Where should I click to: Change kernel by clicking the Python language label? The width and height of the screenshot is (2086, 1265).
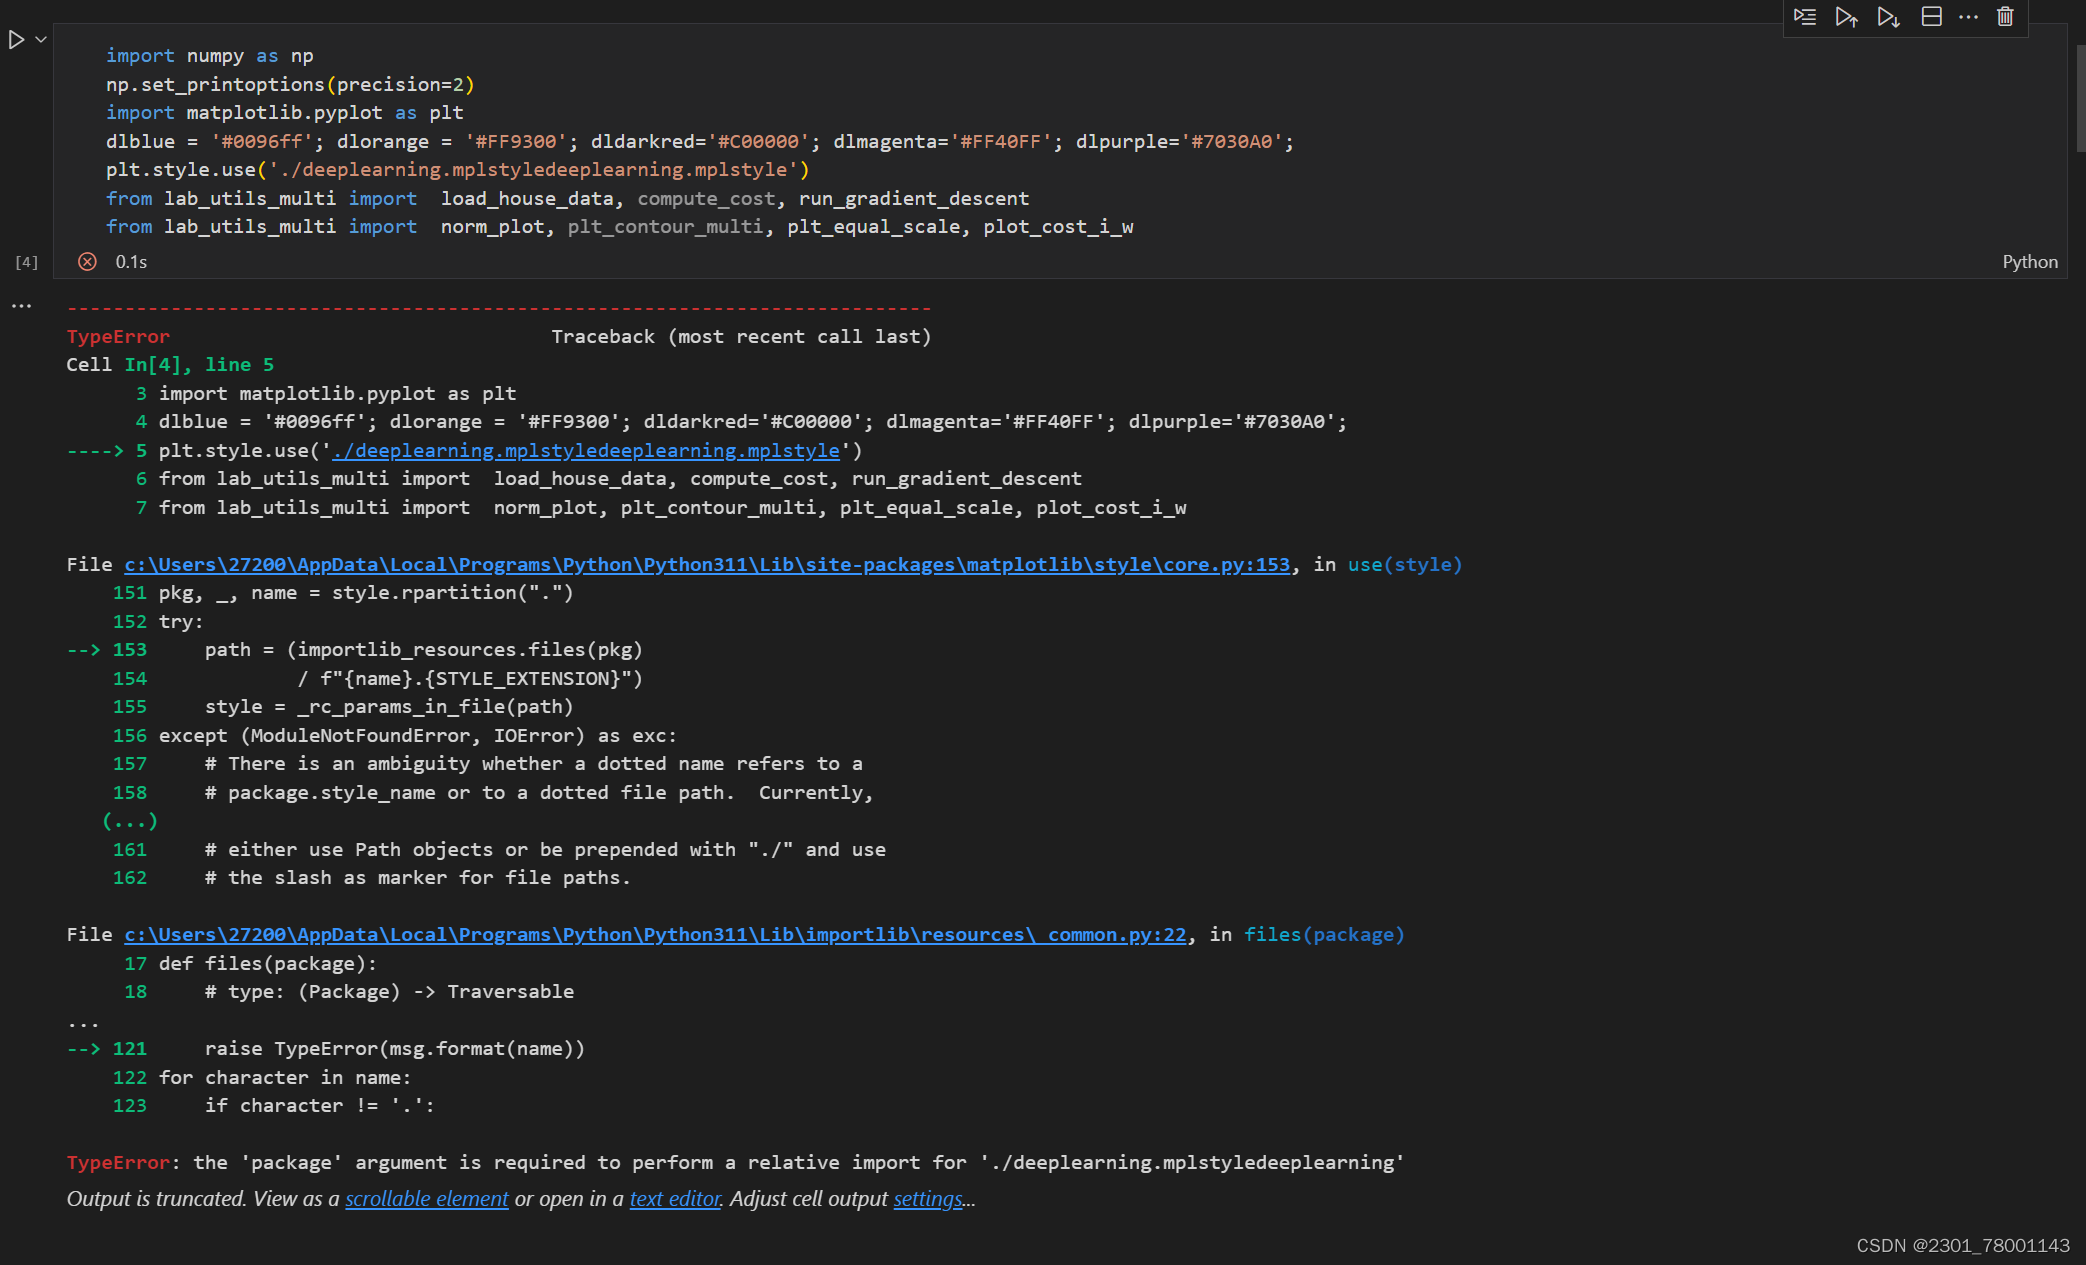(2029, 261)
